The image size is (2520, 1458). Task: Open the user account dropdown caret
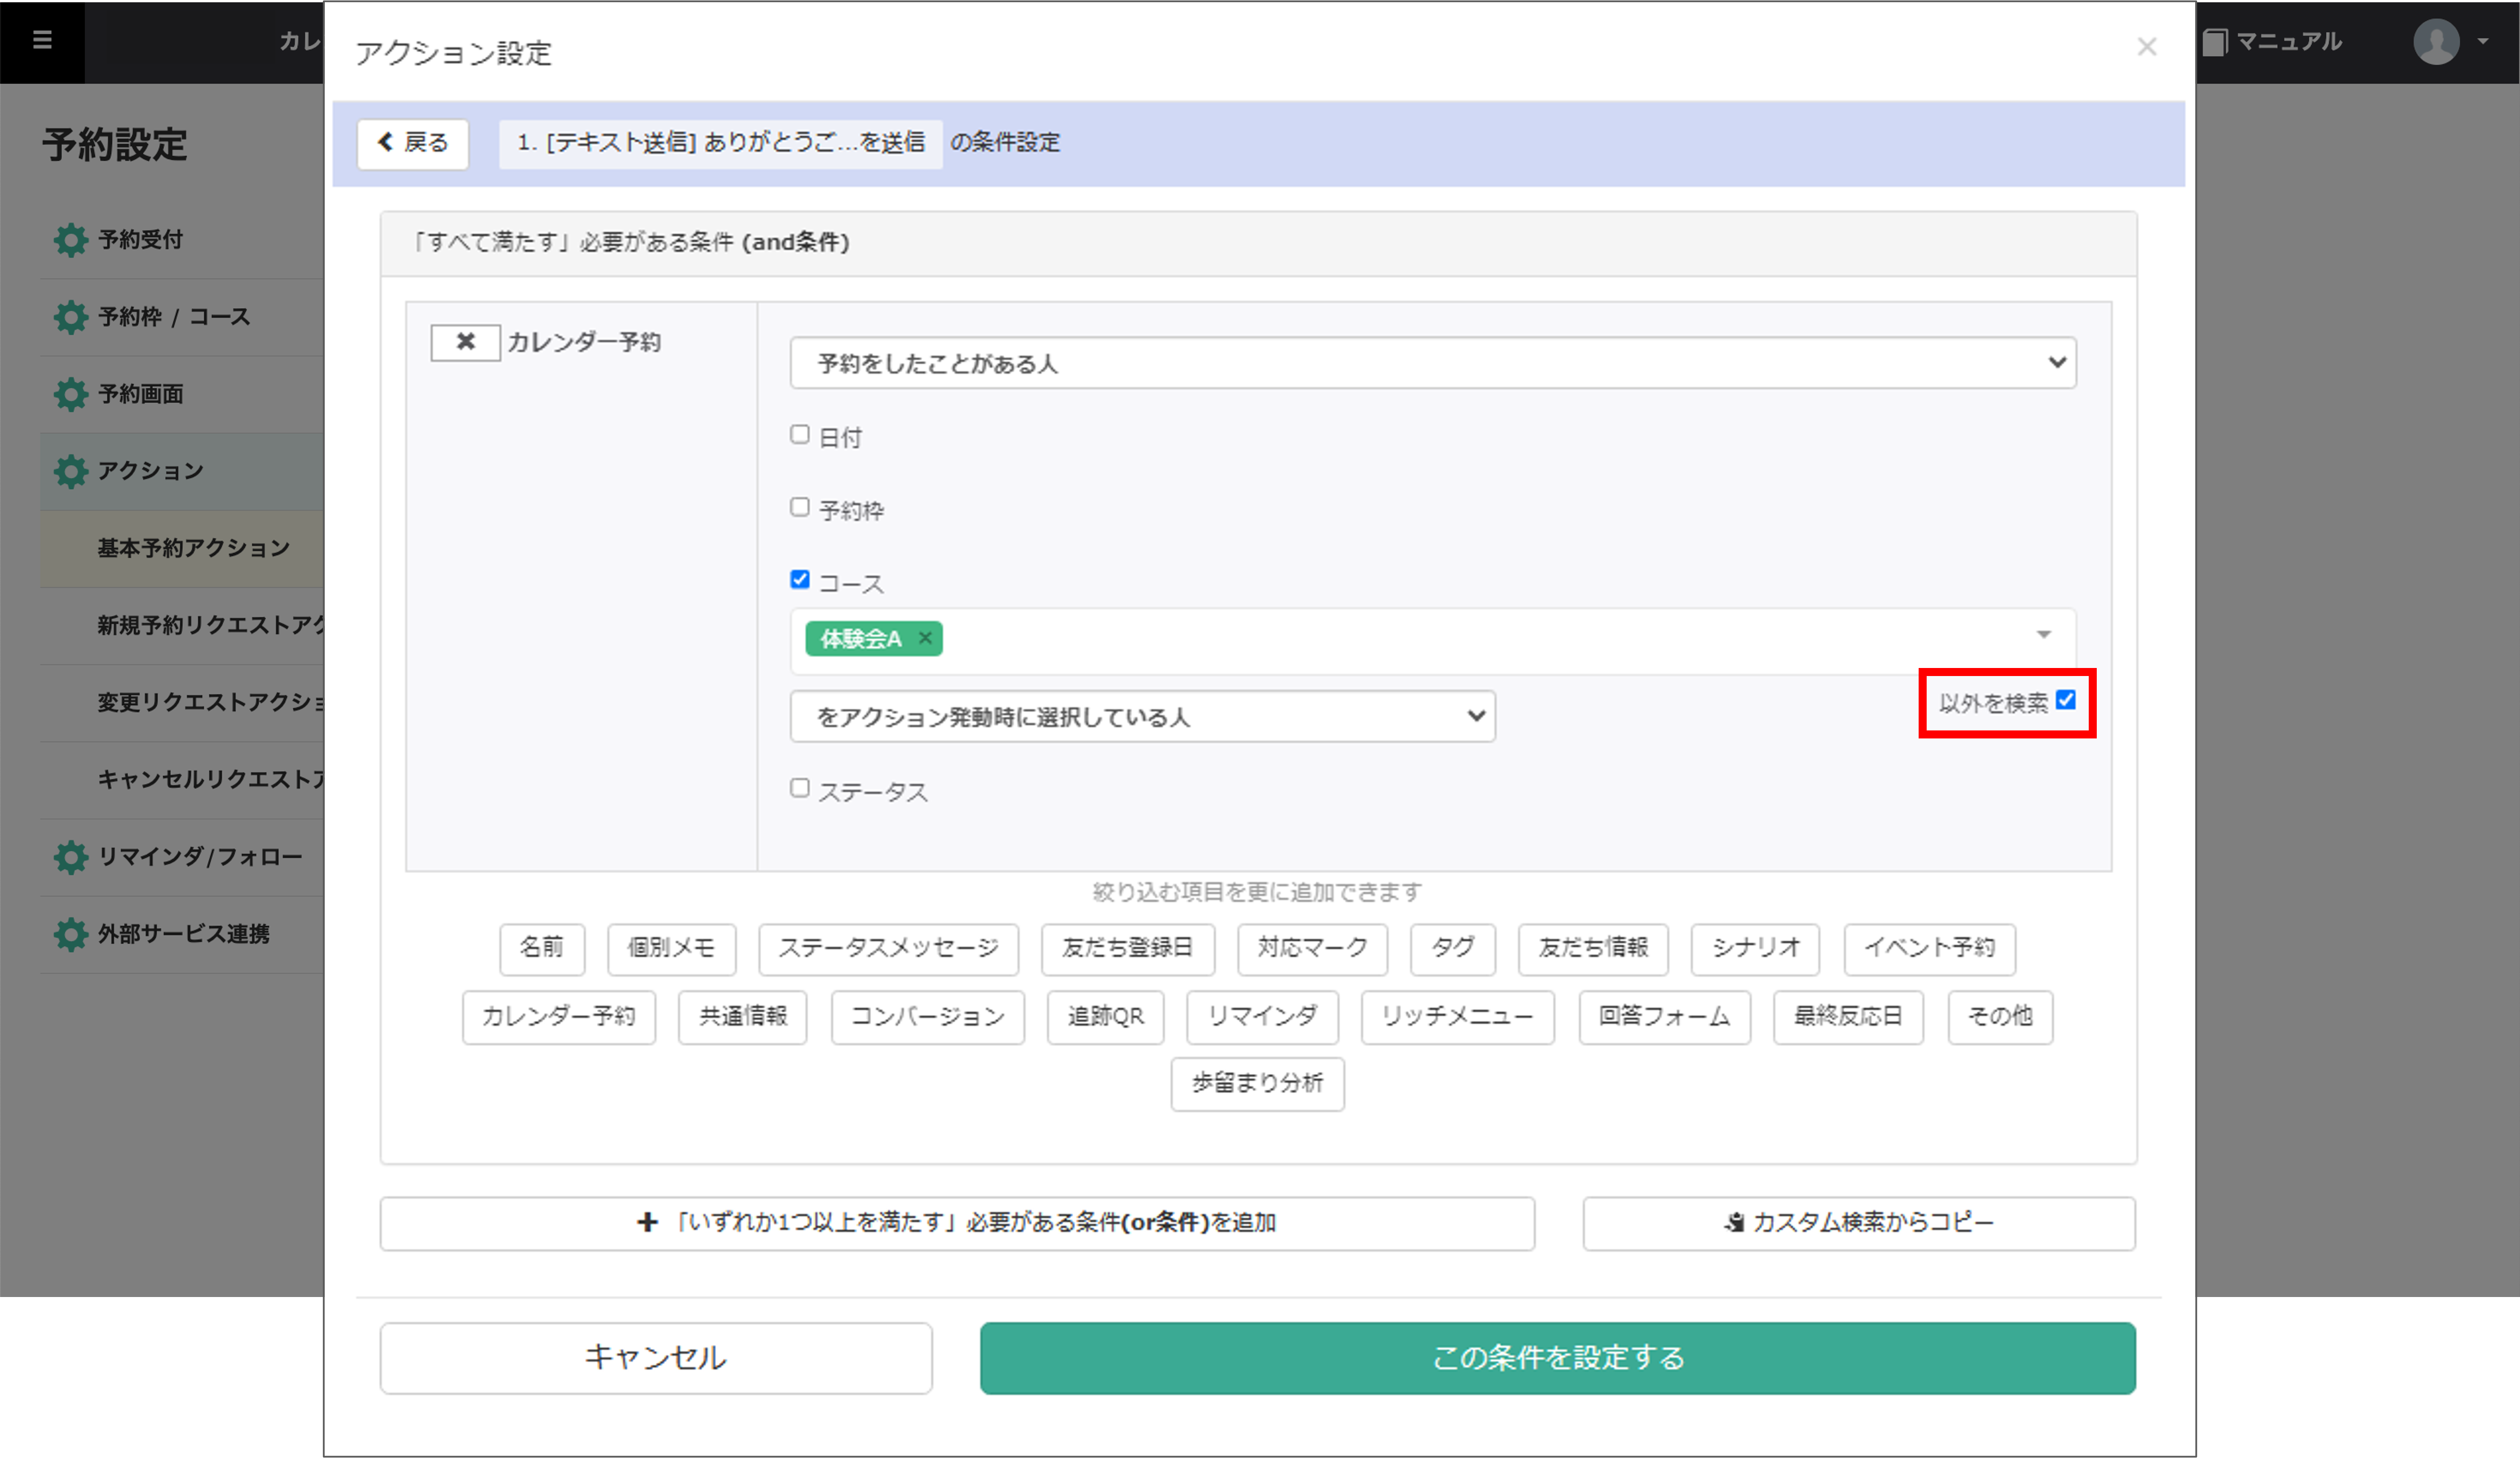(2483, 42)
